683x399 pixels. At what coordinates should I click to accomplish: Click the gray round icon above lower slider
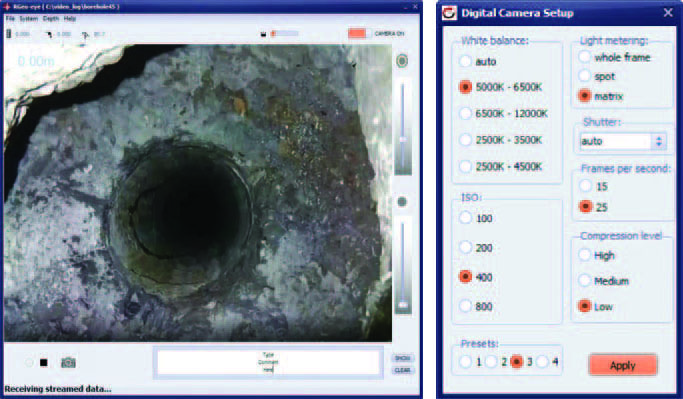pos(402,202)
